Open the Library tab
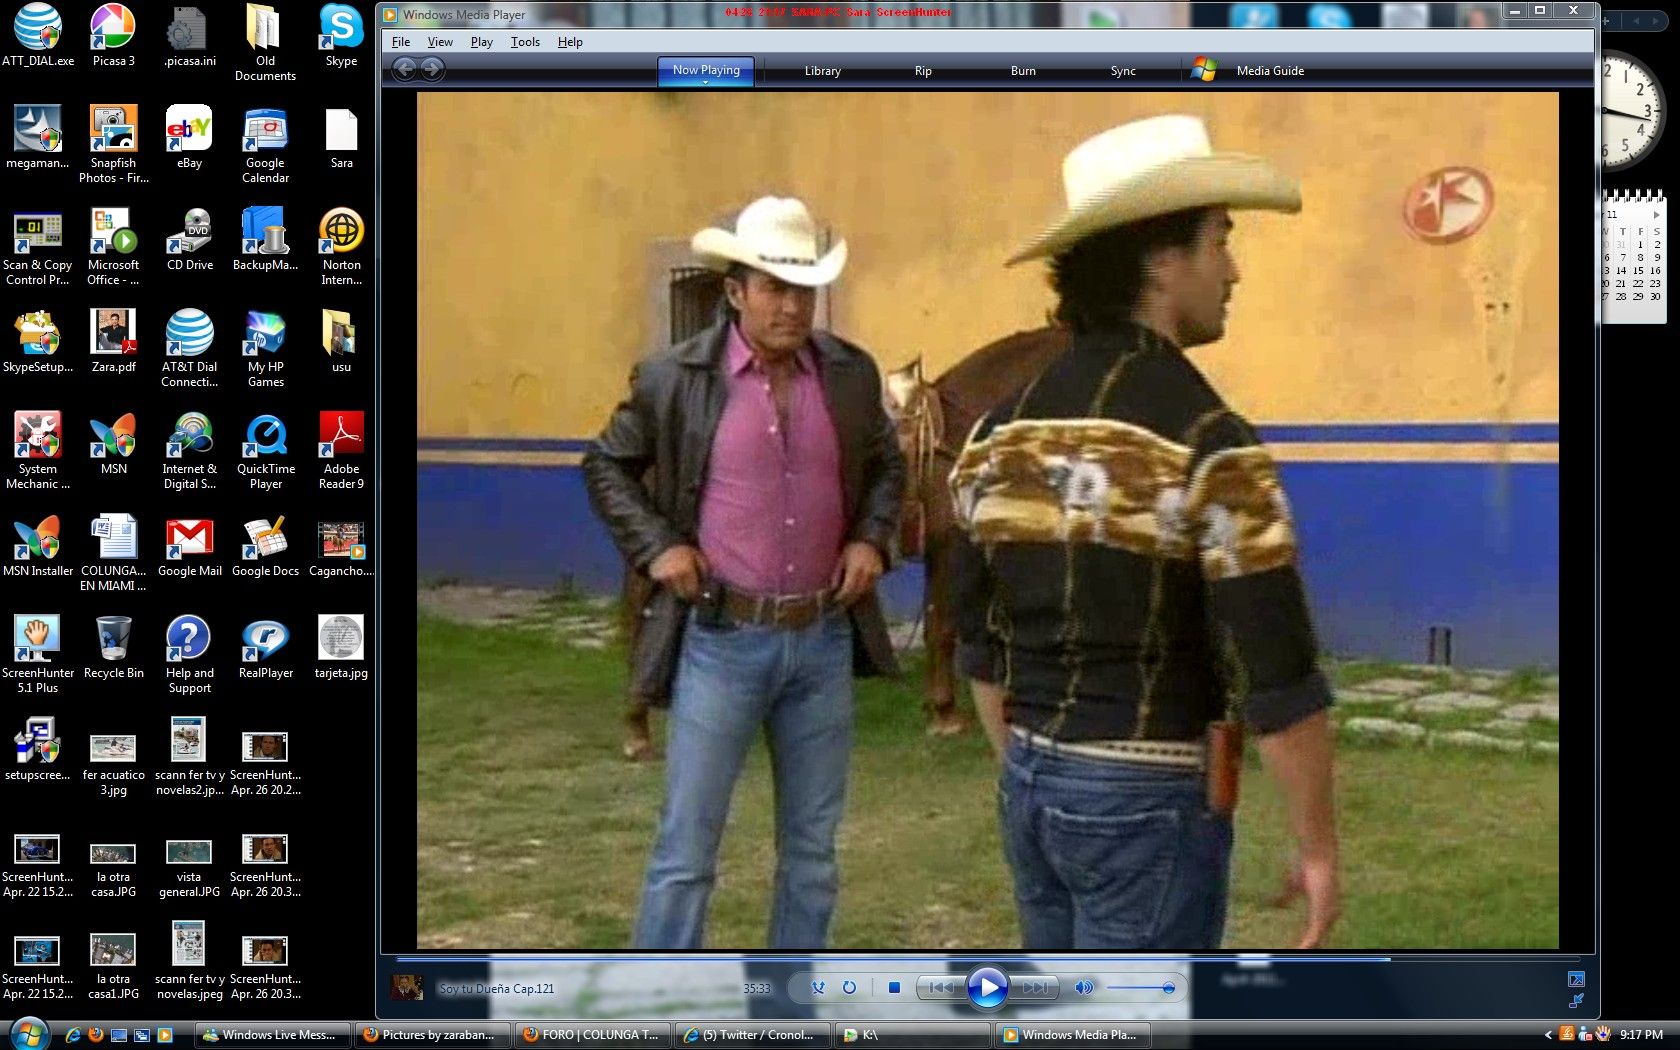 pyautogui.click(x=822, y=71)
